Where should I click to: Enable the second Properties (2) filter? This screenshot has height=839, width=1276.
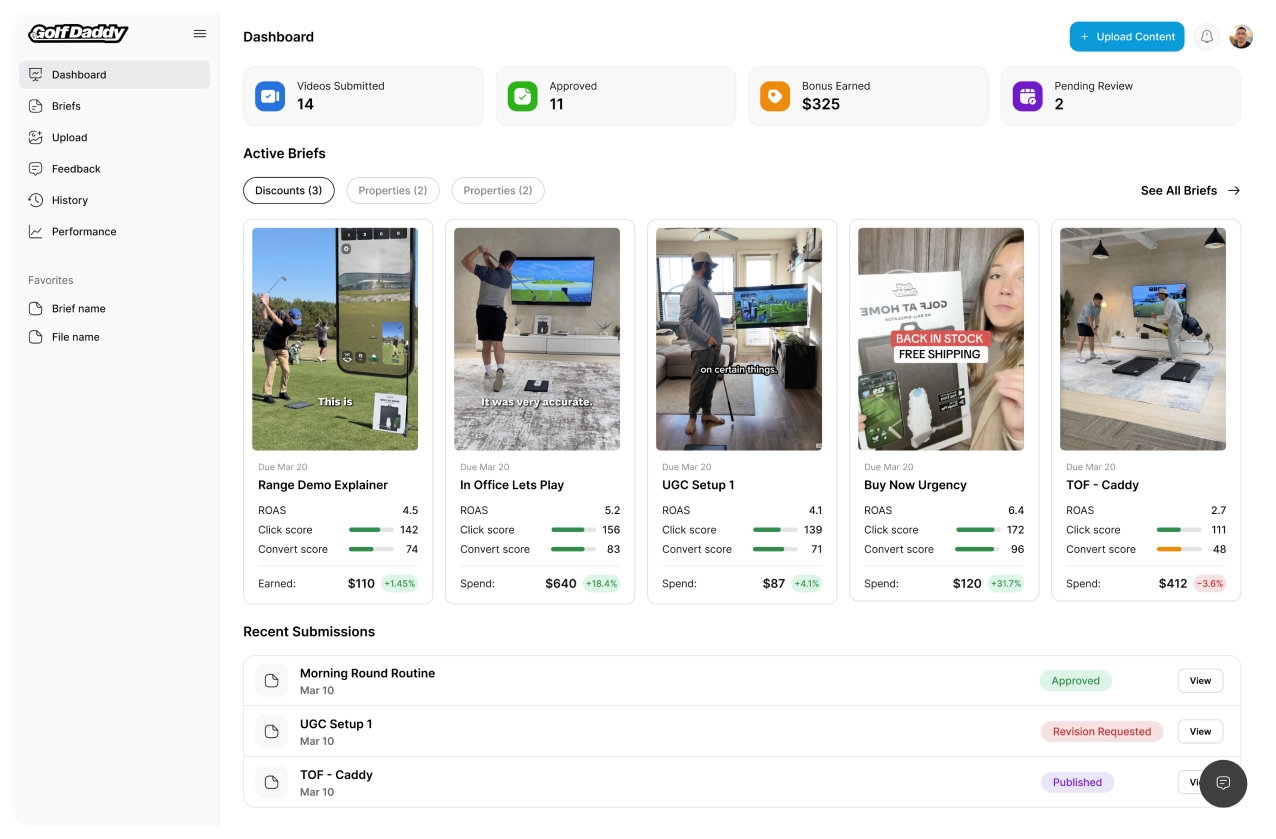498,190
